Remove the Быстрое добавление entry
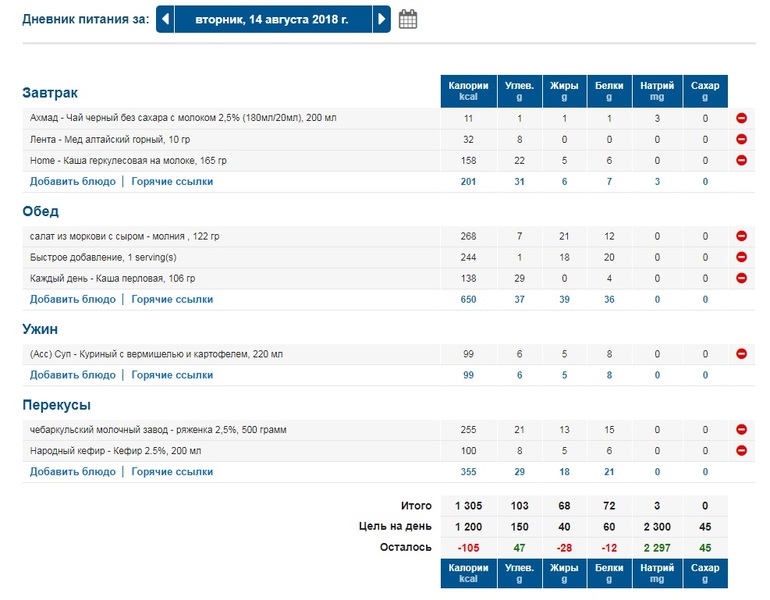 click(x=742, y=257)
